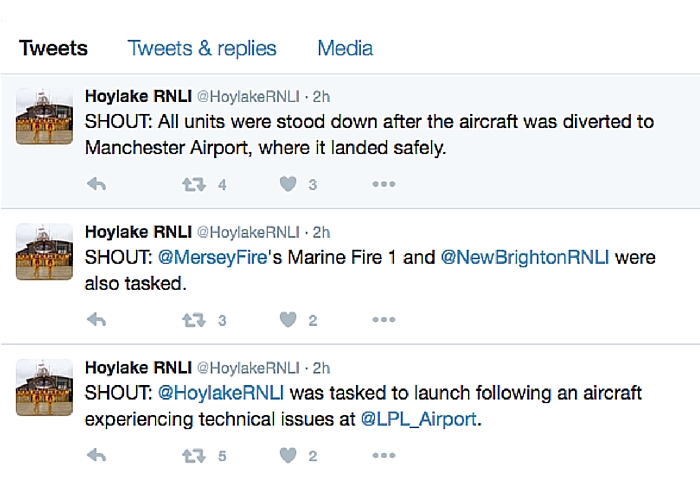The image size is (700, 500).
Task: Open more options on the Manchester Airport tweet
Action: [x=384, y=184]
